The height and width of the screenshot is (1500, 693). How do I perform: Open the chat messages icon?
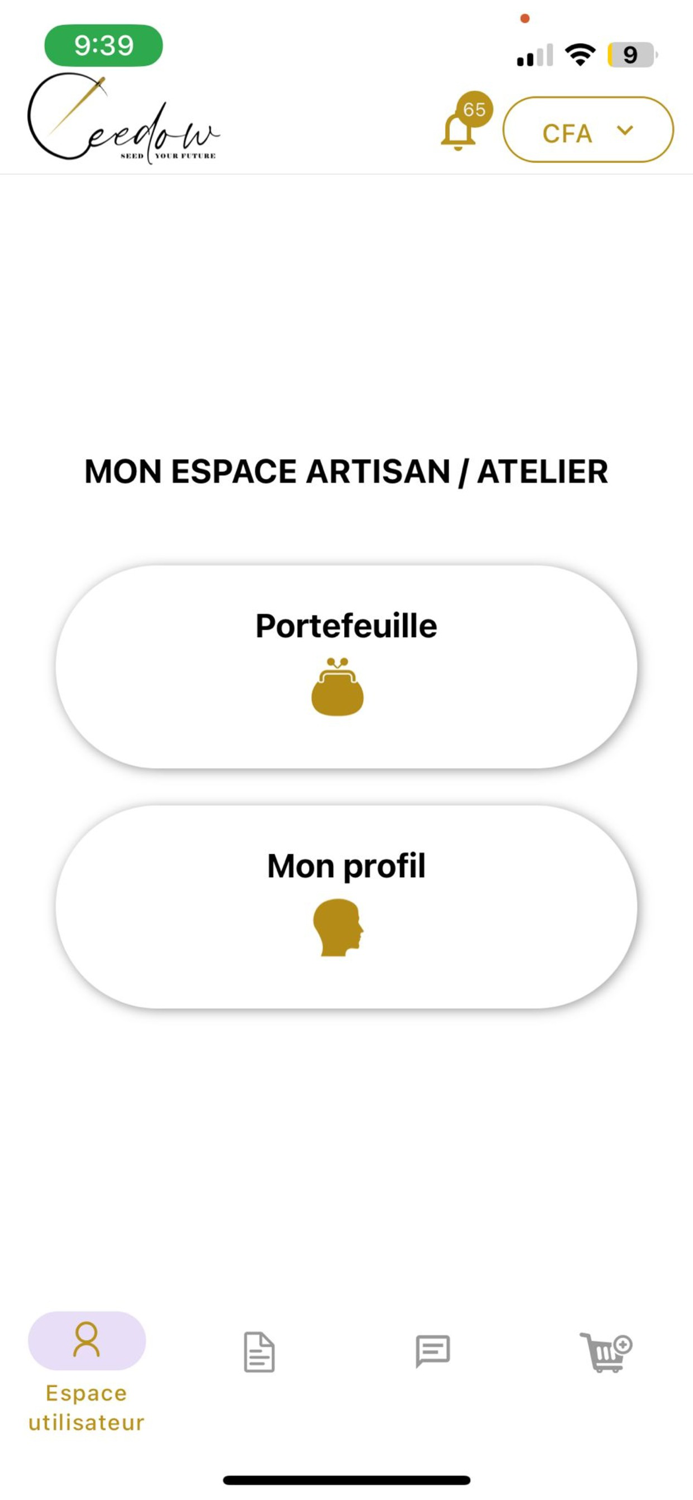432,1352
